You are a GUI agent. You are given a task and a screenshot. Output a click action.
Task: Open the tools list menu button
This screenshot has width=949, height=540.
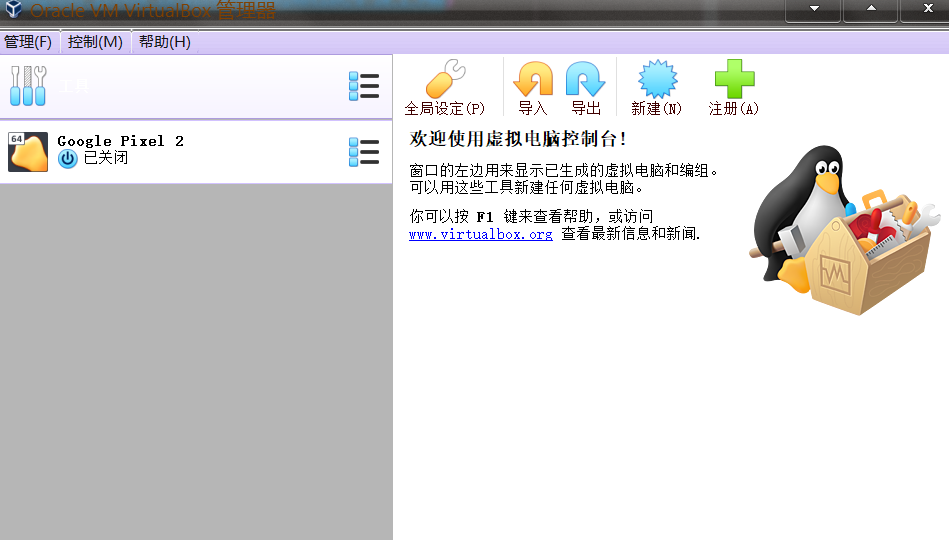[363, 86]
